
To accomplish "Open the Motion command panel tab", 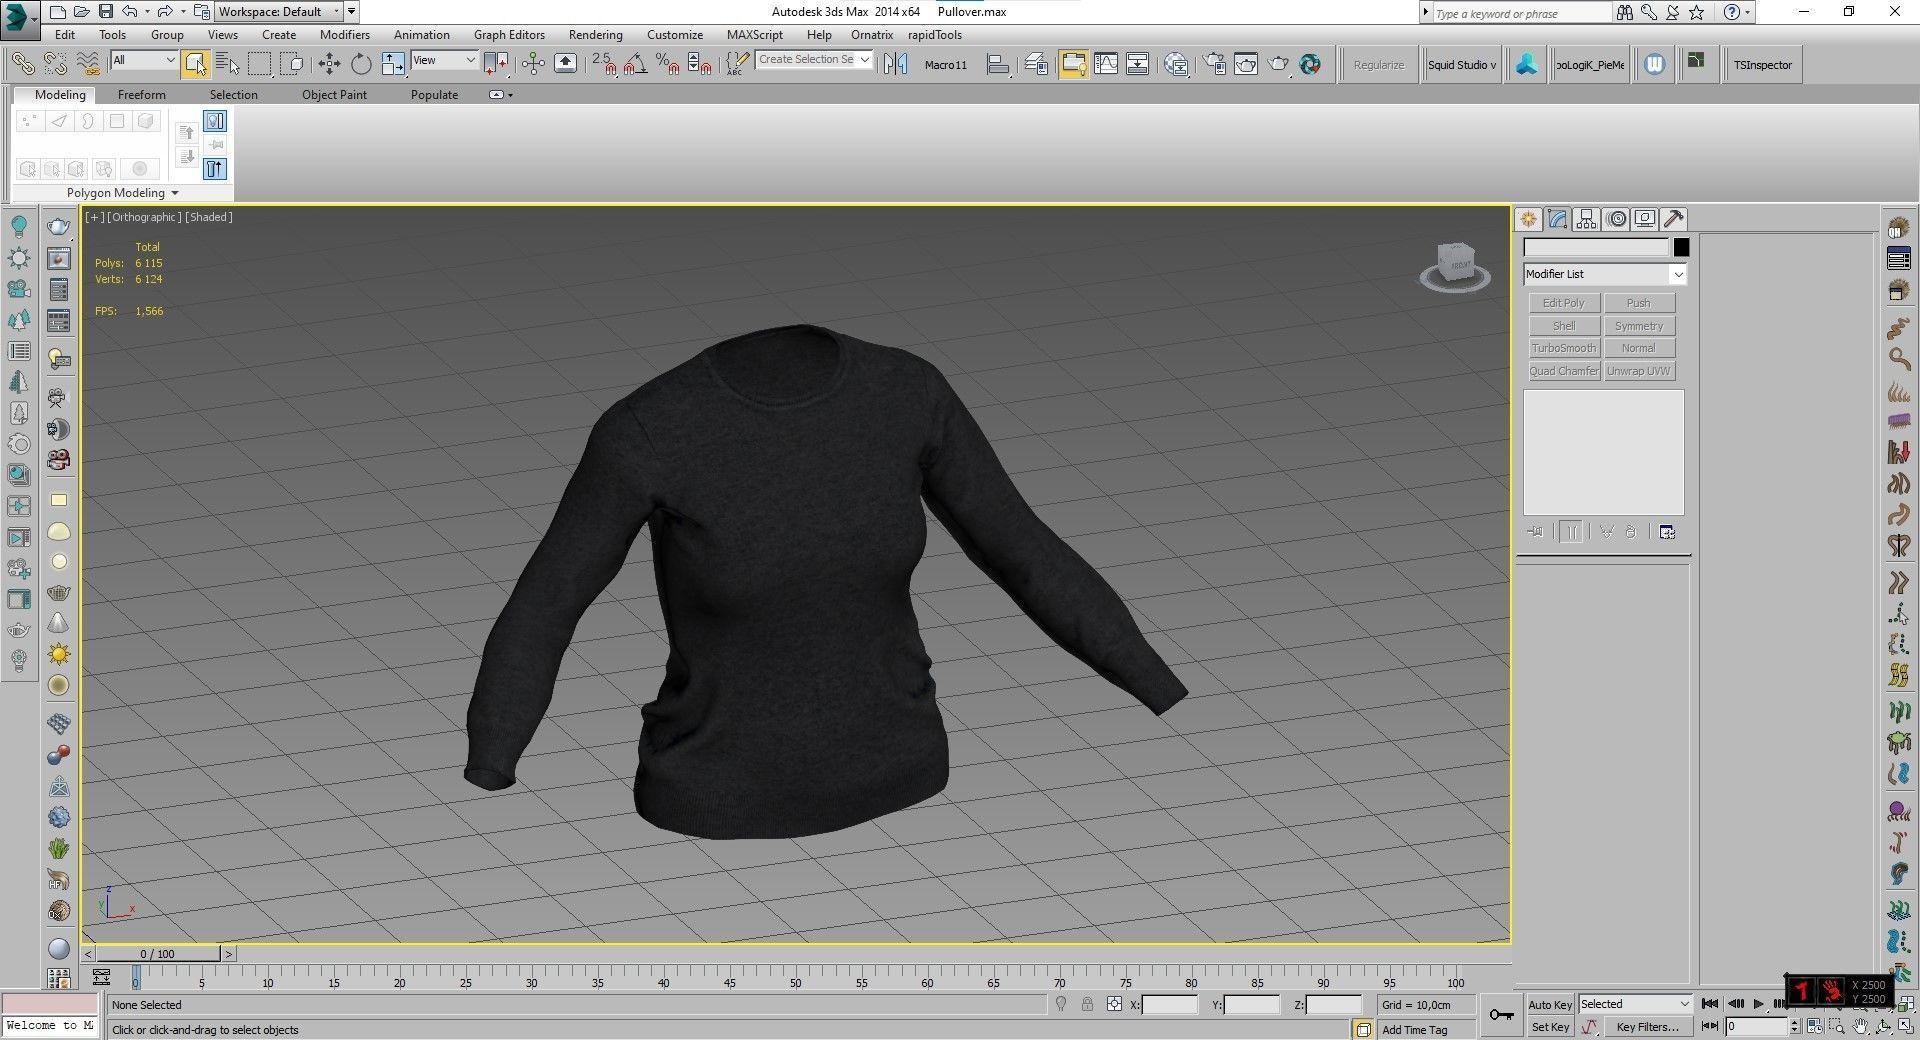I will tap(1616, 219).
